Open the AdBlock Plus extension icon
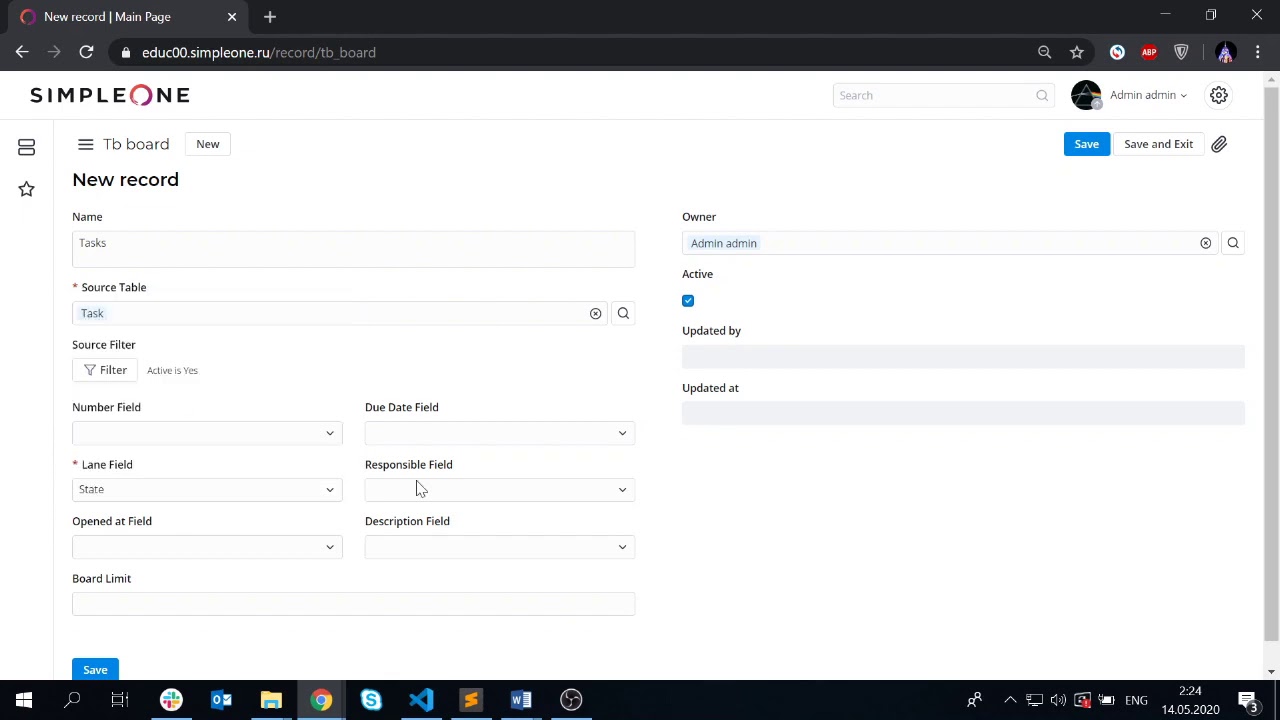1280x720 pixels. 1149,52
